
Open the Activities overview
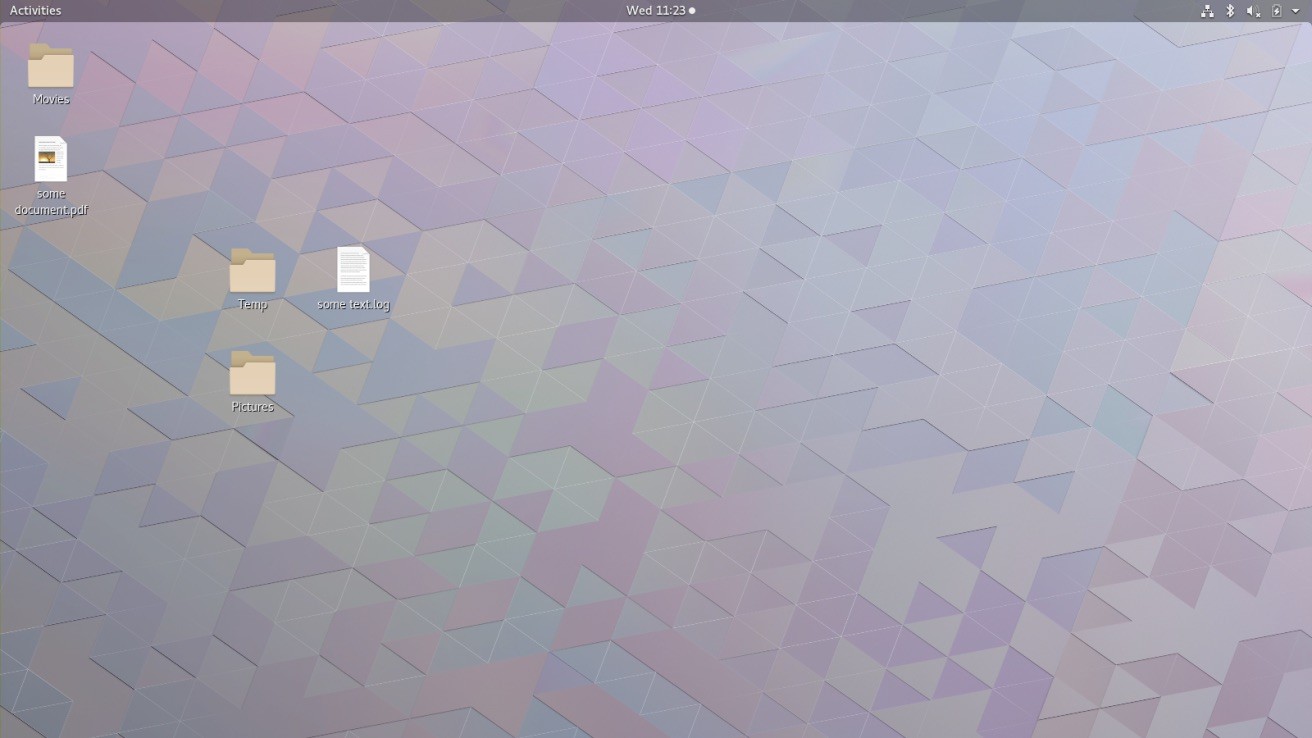point(35,10)
